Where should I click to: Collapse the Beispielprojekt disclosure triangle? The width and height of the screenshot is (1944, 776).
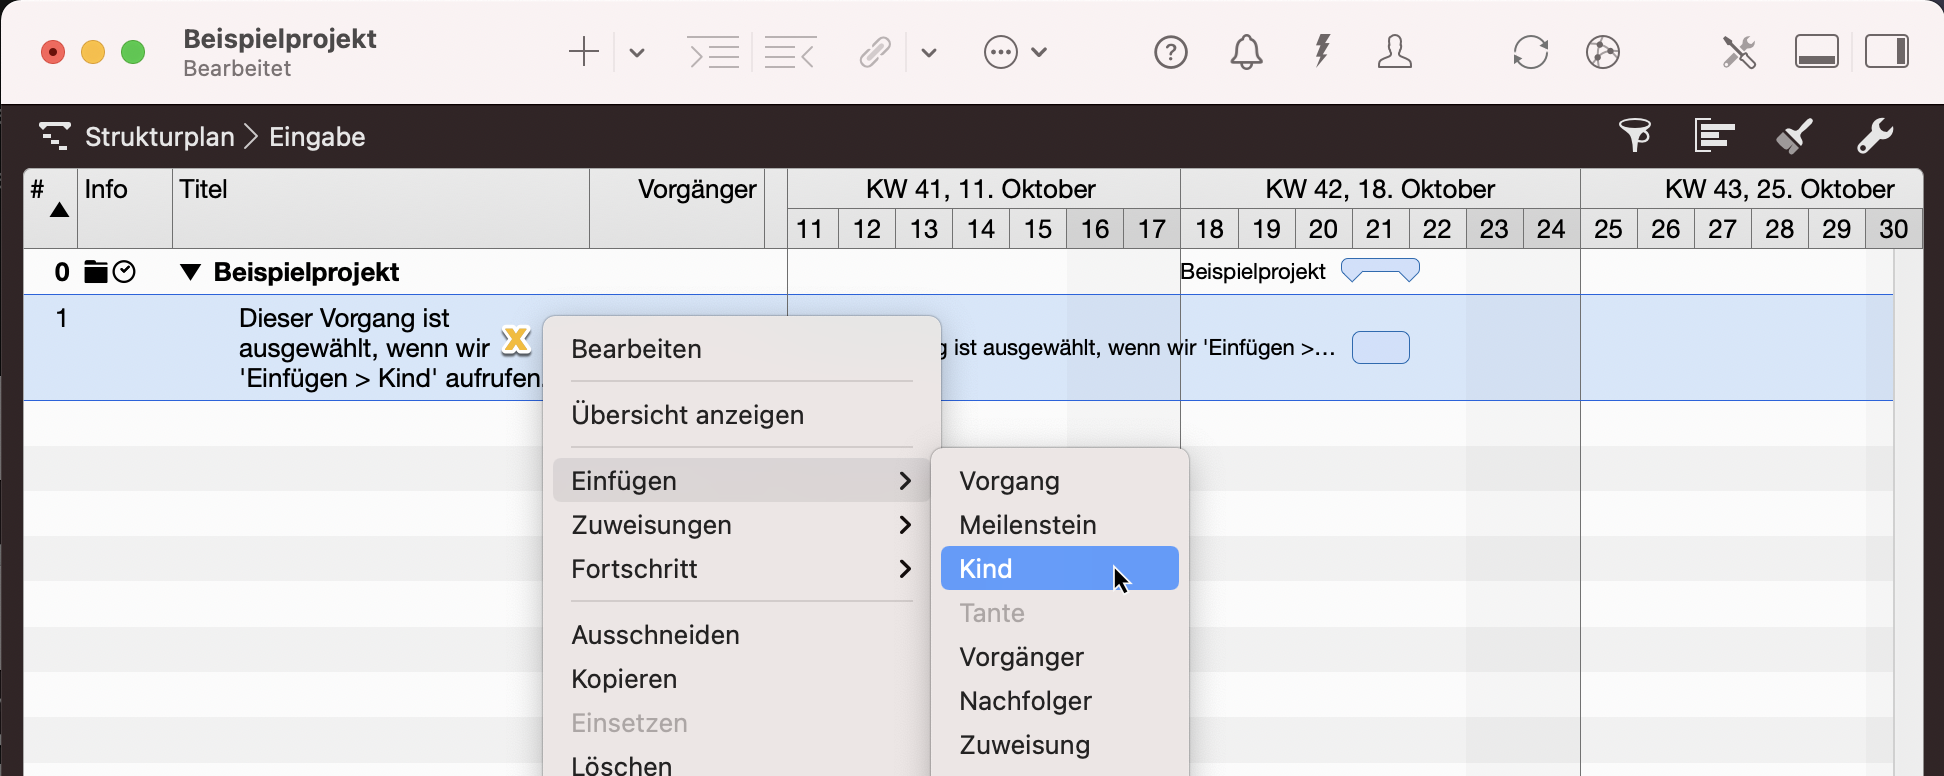pos(190,272)
